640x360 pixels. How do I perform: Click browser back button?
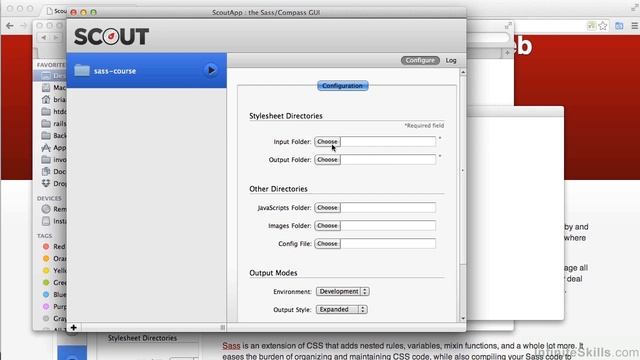pos(10,26)
